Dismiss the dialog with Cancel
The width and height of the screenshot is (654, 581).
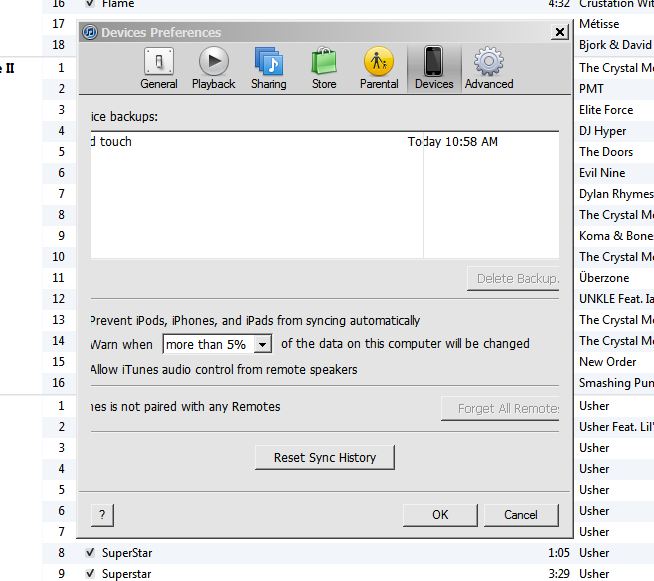521,515
